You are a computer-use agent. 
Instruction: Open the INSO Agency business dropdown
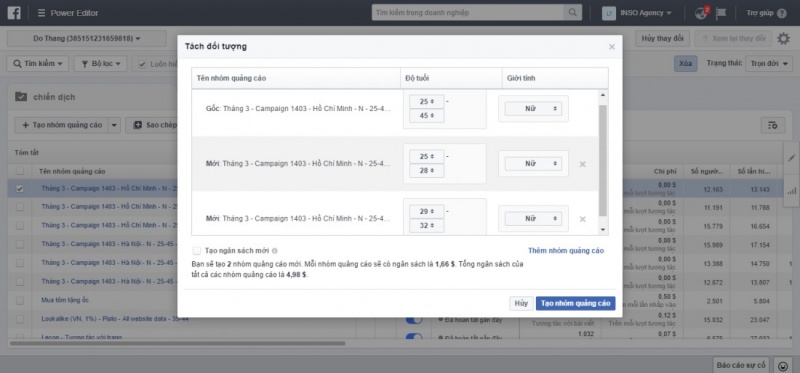tap(637, 13)
